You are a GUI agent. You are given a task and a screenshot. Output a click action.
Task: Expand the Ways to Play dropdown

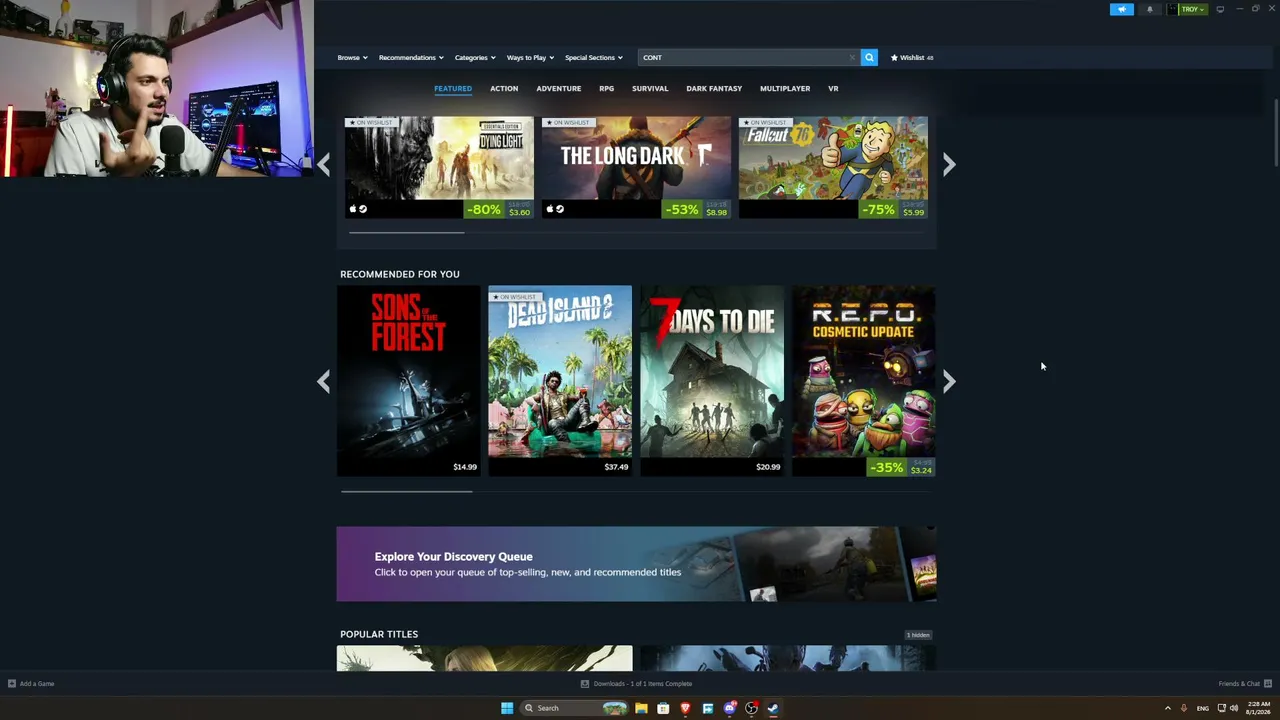[x=530, y=58]
